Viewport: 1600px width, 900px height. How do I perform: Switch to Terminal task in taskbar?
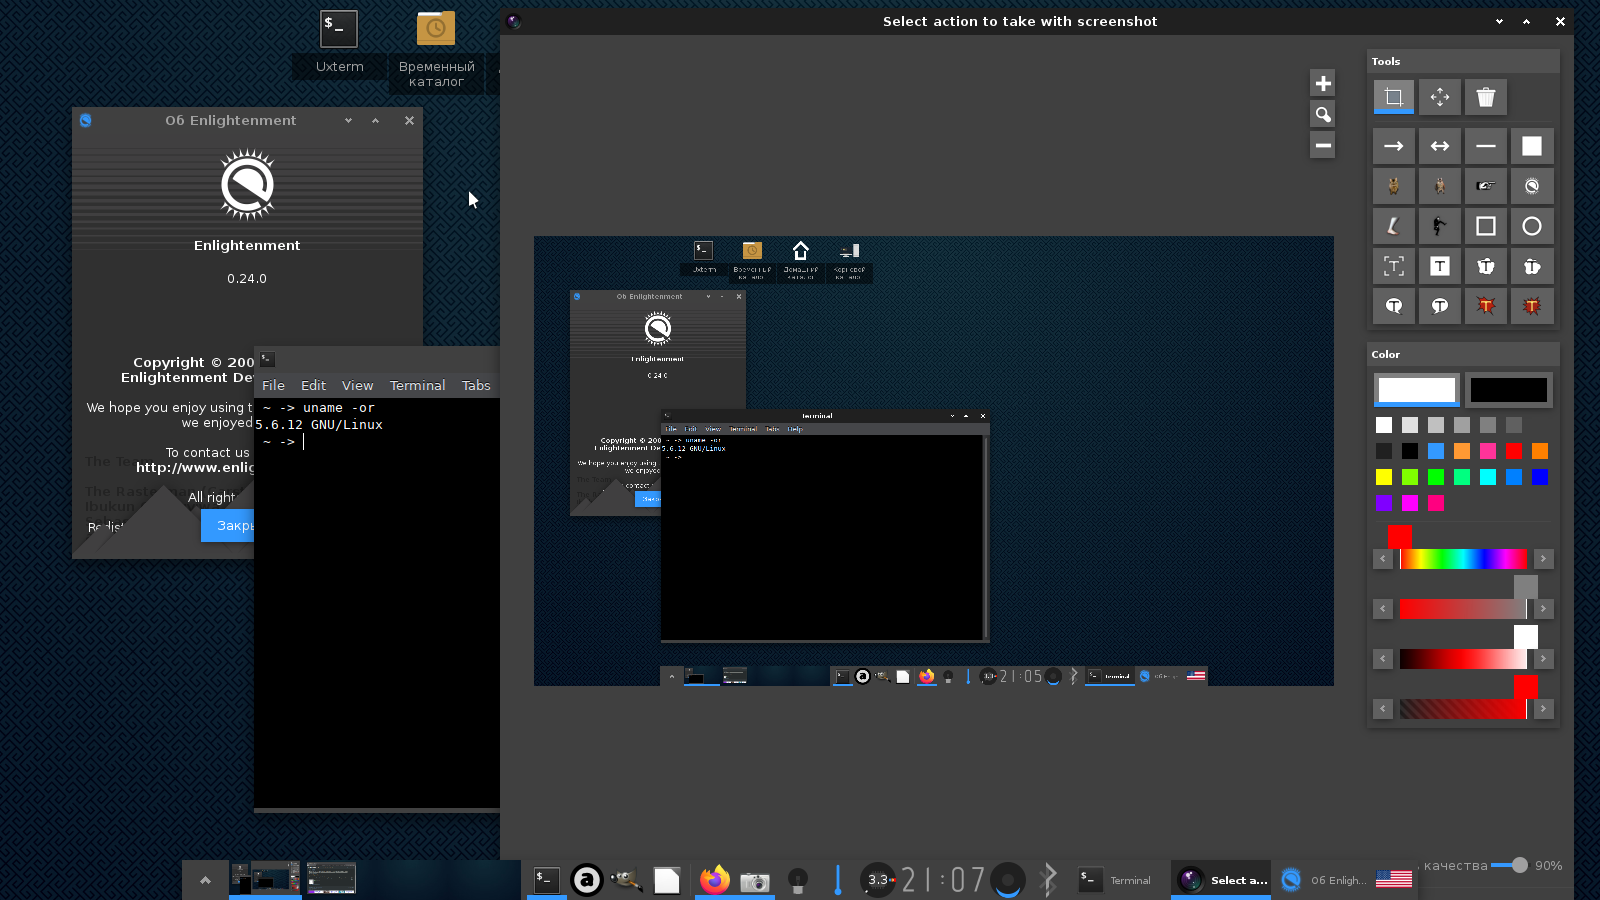pos(1114,880)
